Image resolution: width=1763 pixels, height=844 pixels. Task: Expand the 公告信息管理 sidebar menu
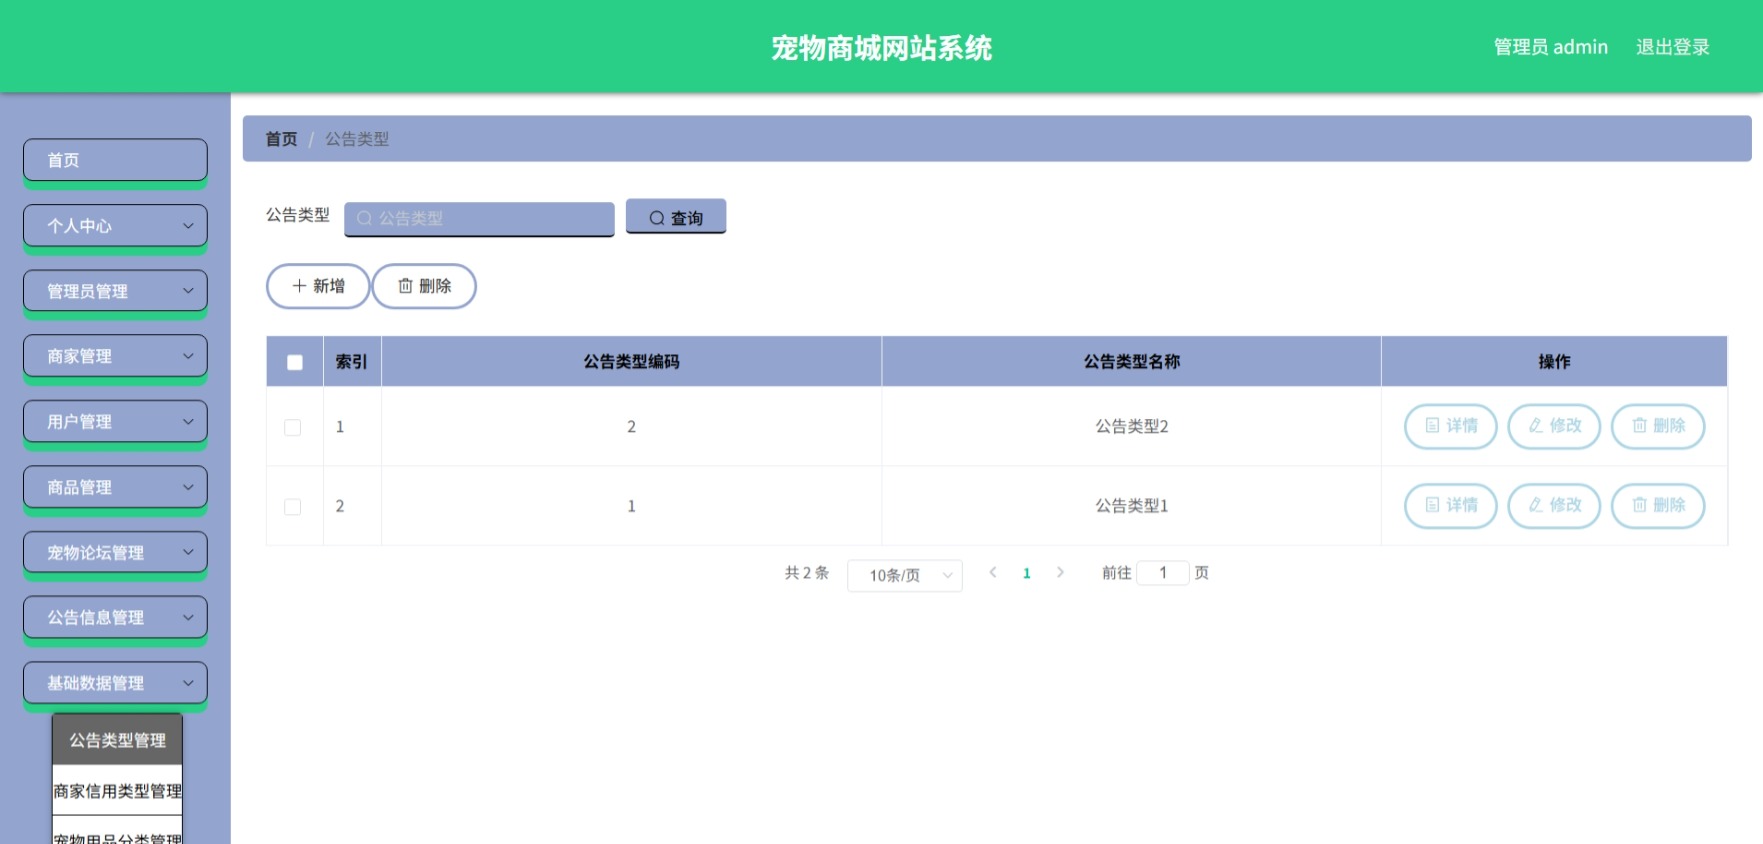115,617
